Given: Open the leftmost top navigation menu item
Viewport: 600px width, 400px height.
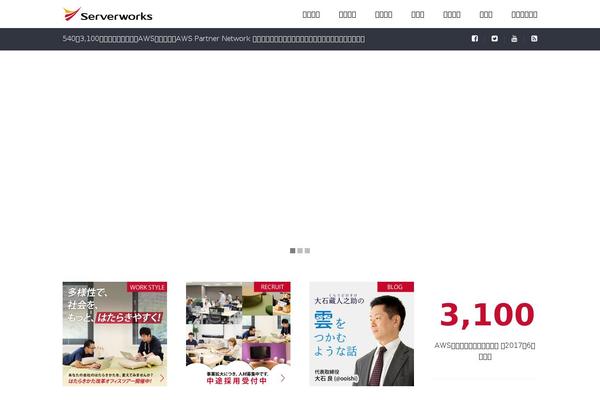Looking at the screenshot, I should (x=311, y=14).
